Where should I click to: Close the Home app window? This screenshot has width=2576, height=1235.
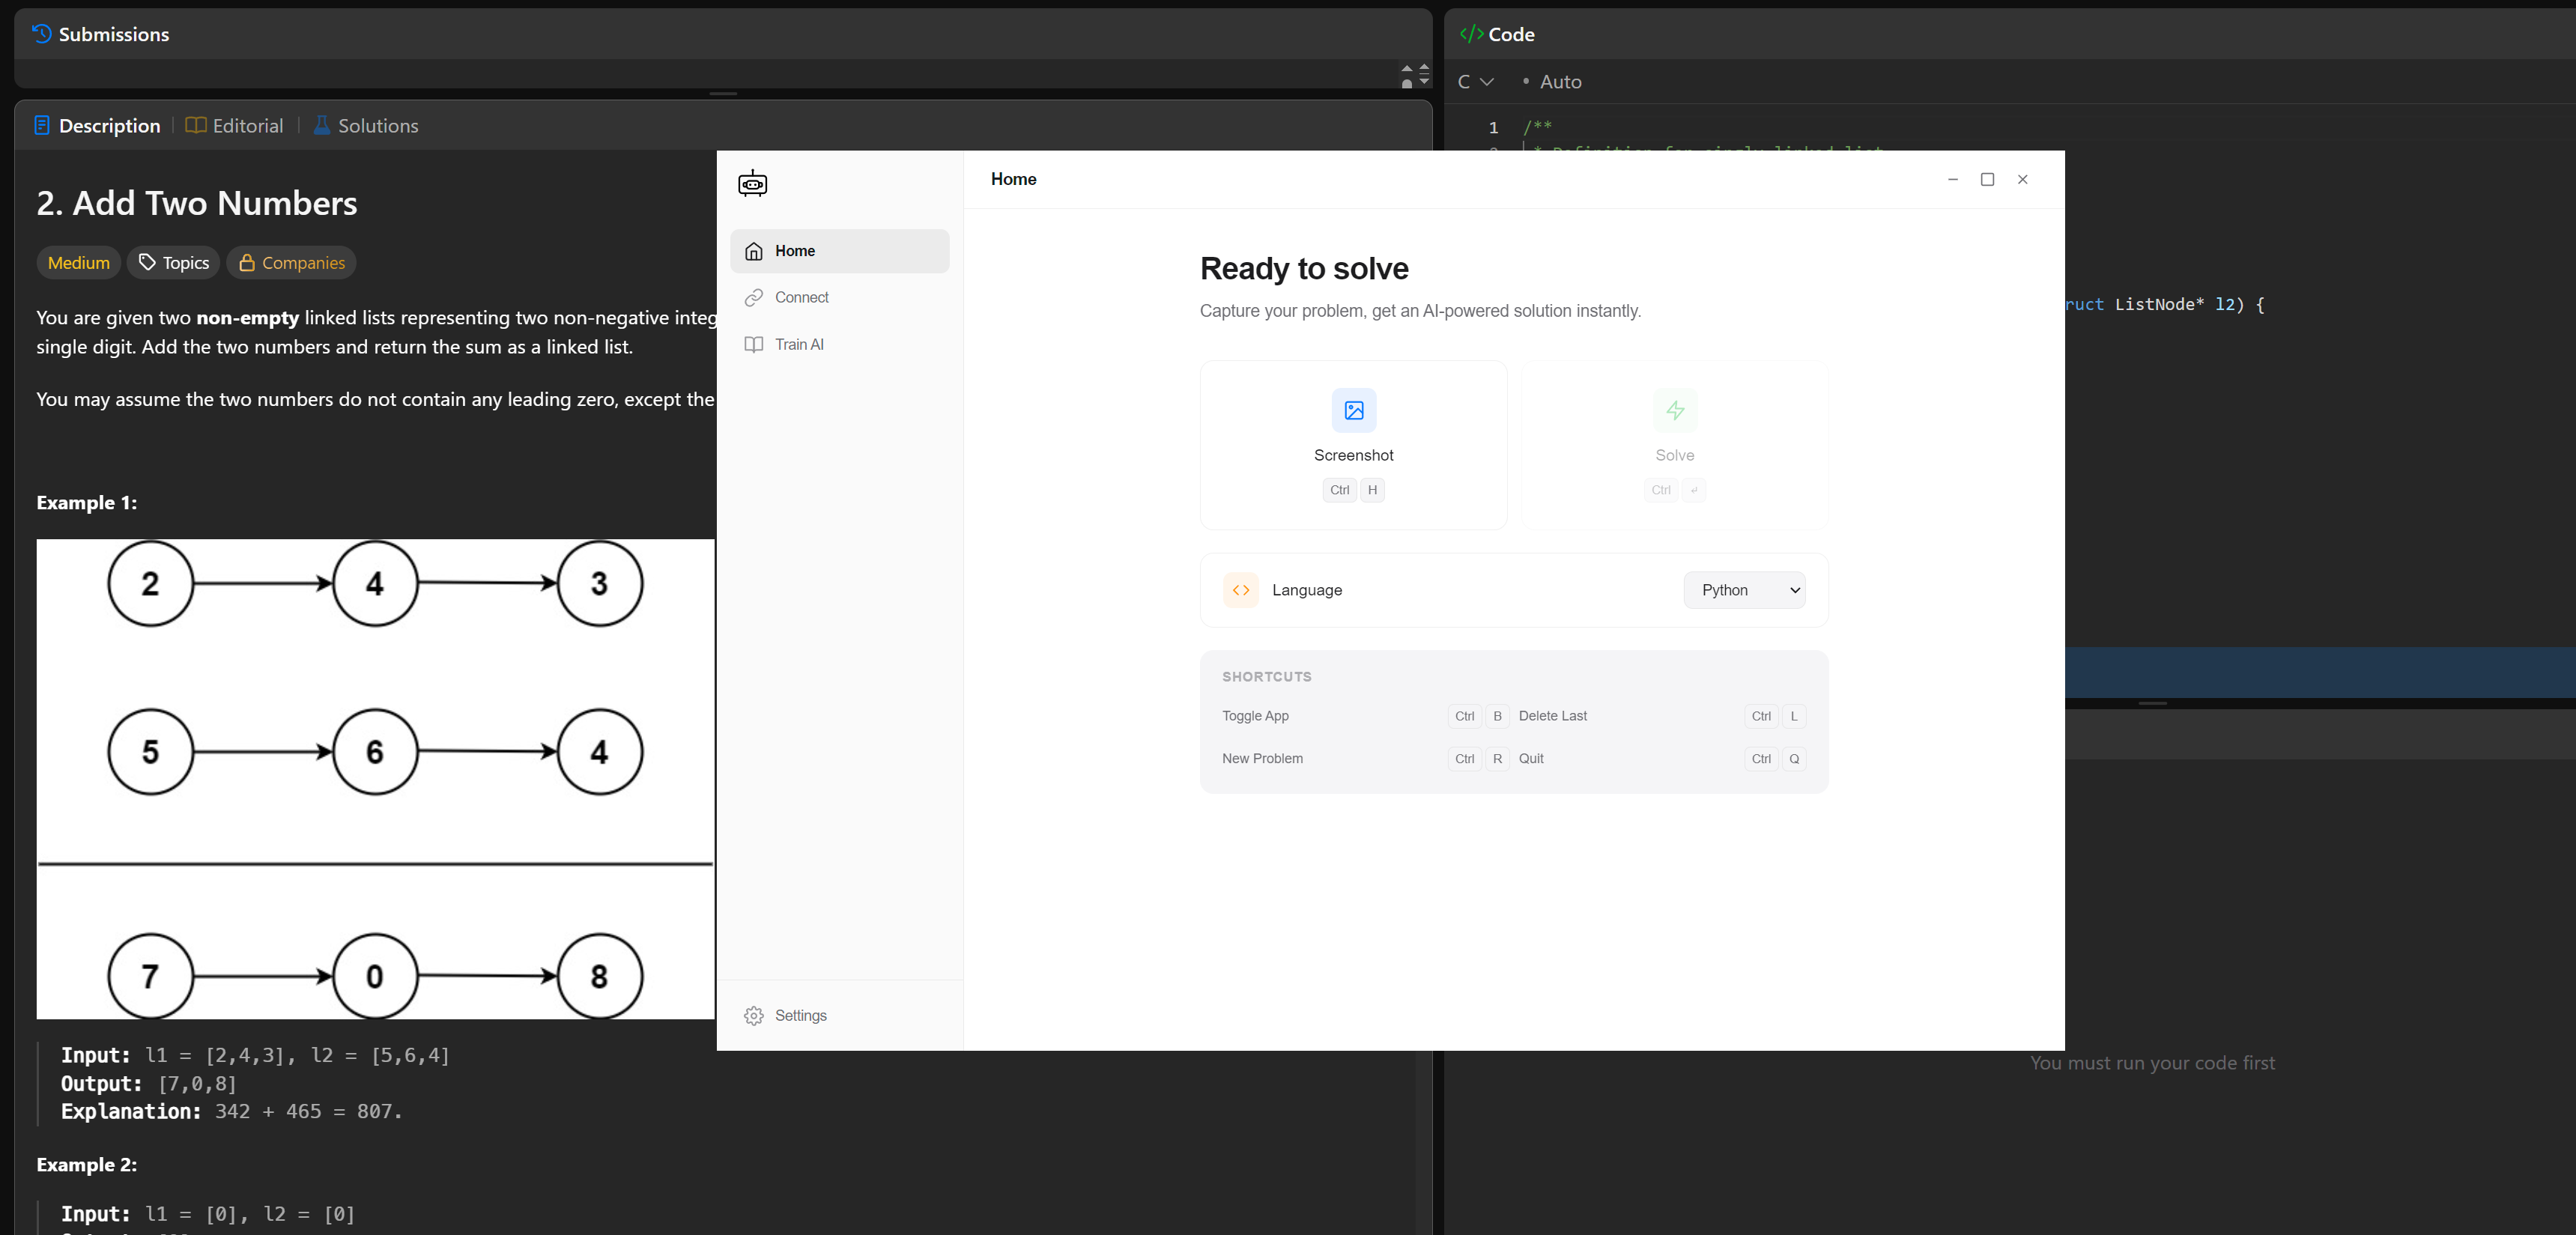click(2022, 180)
